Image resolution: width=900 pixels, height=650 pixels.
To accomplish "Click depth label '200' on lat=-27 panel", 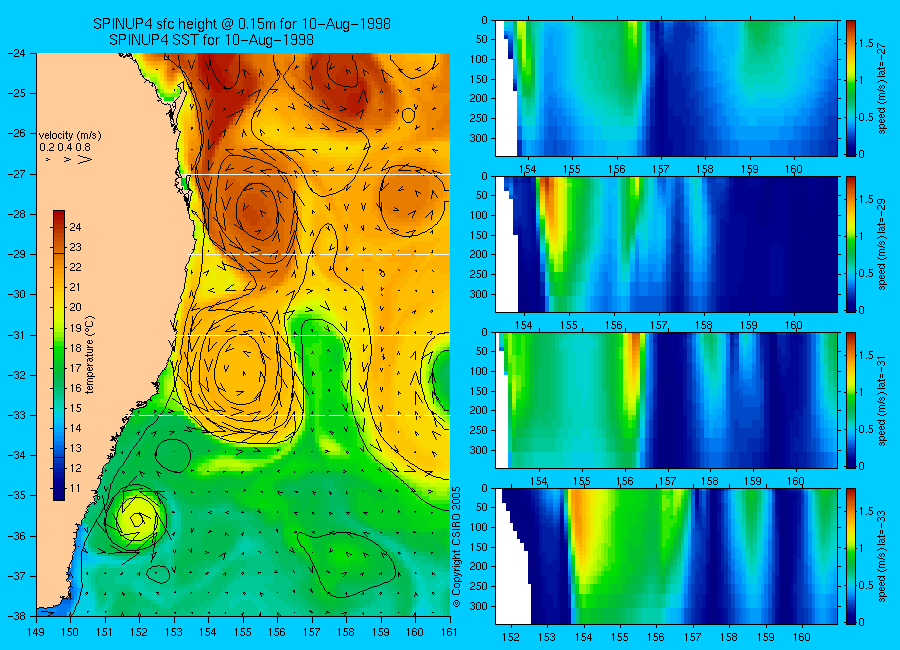I will [478, 98].
